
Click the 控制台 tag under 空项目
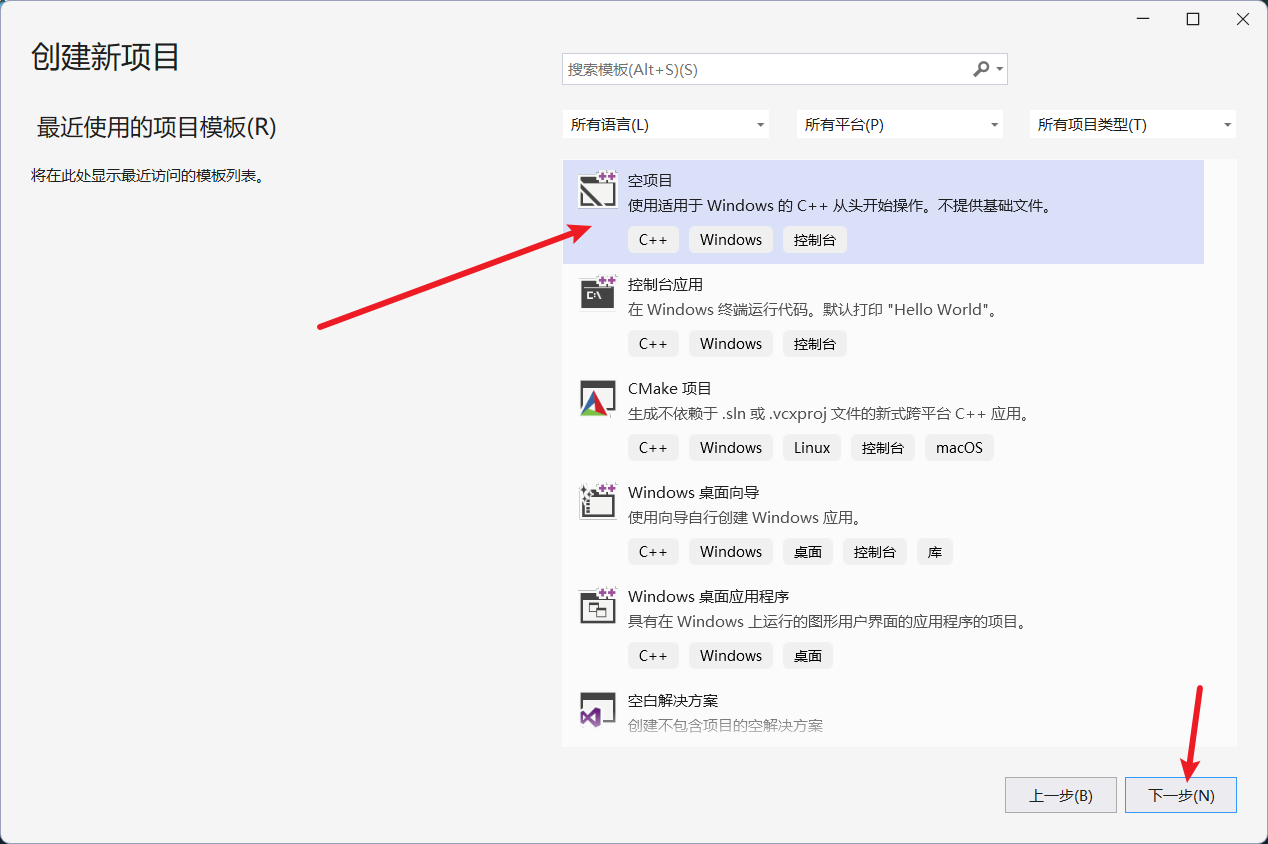point(815,240)
